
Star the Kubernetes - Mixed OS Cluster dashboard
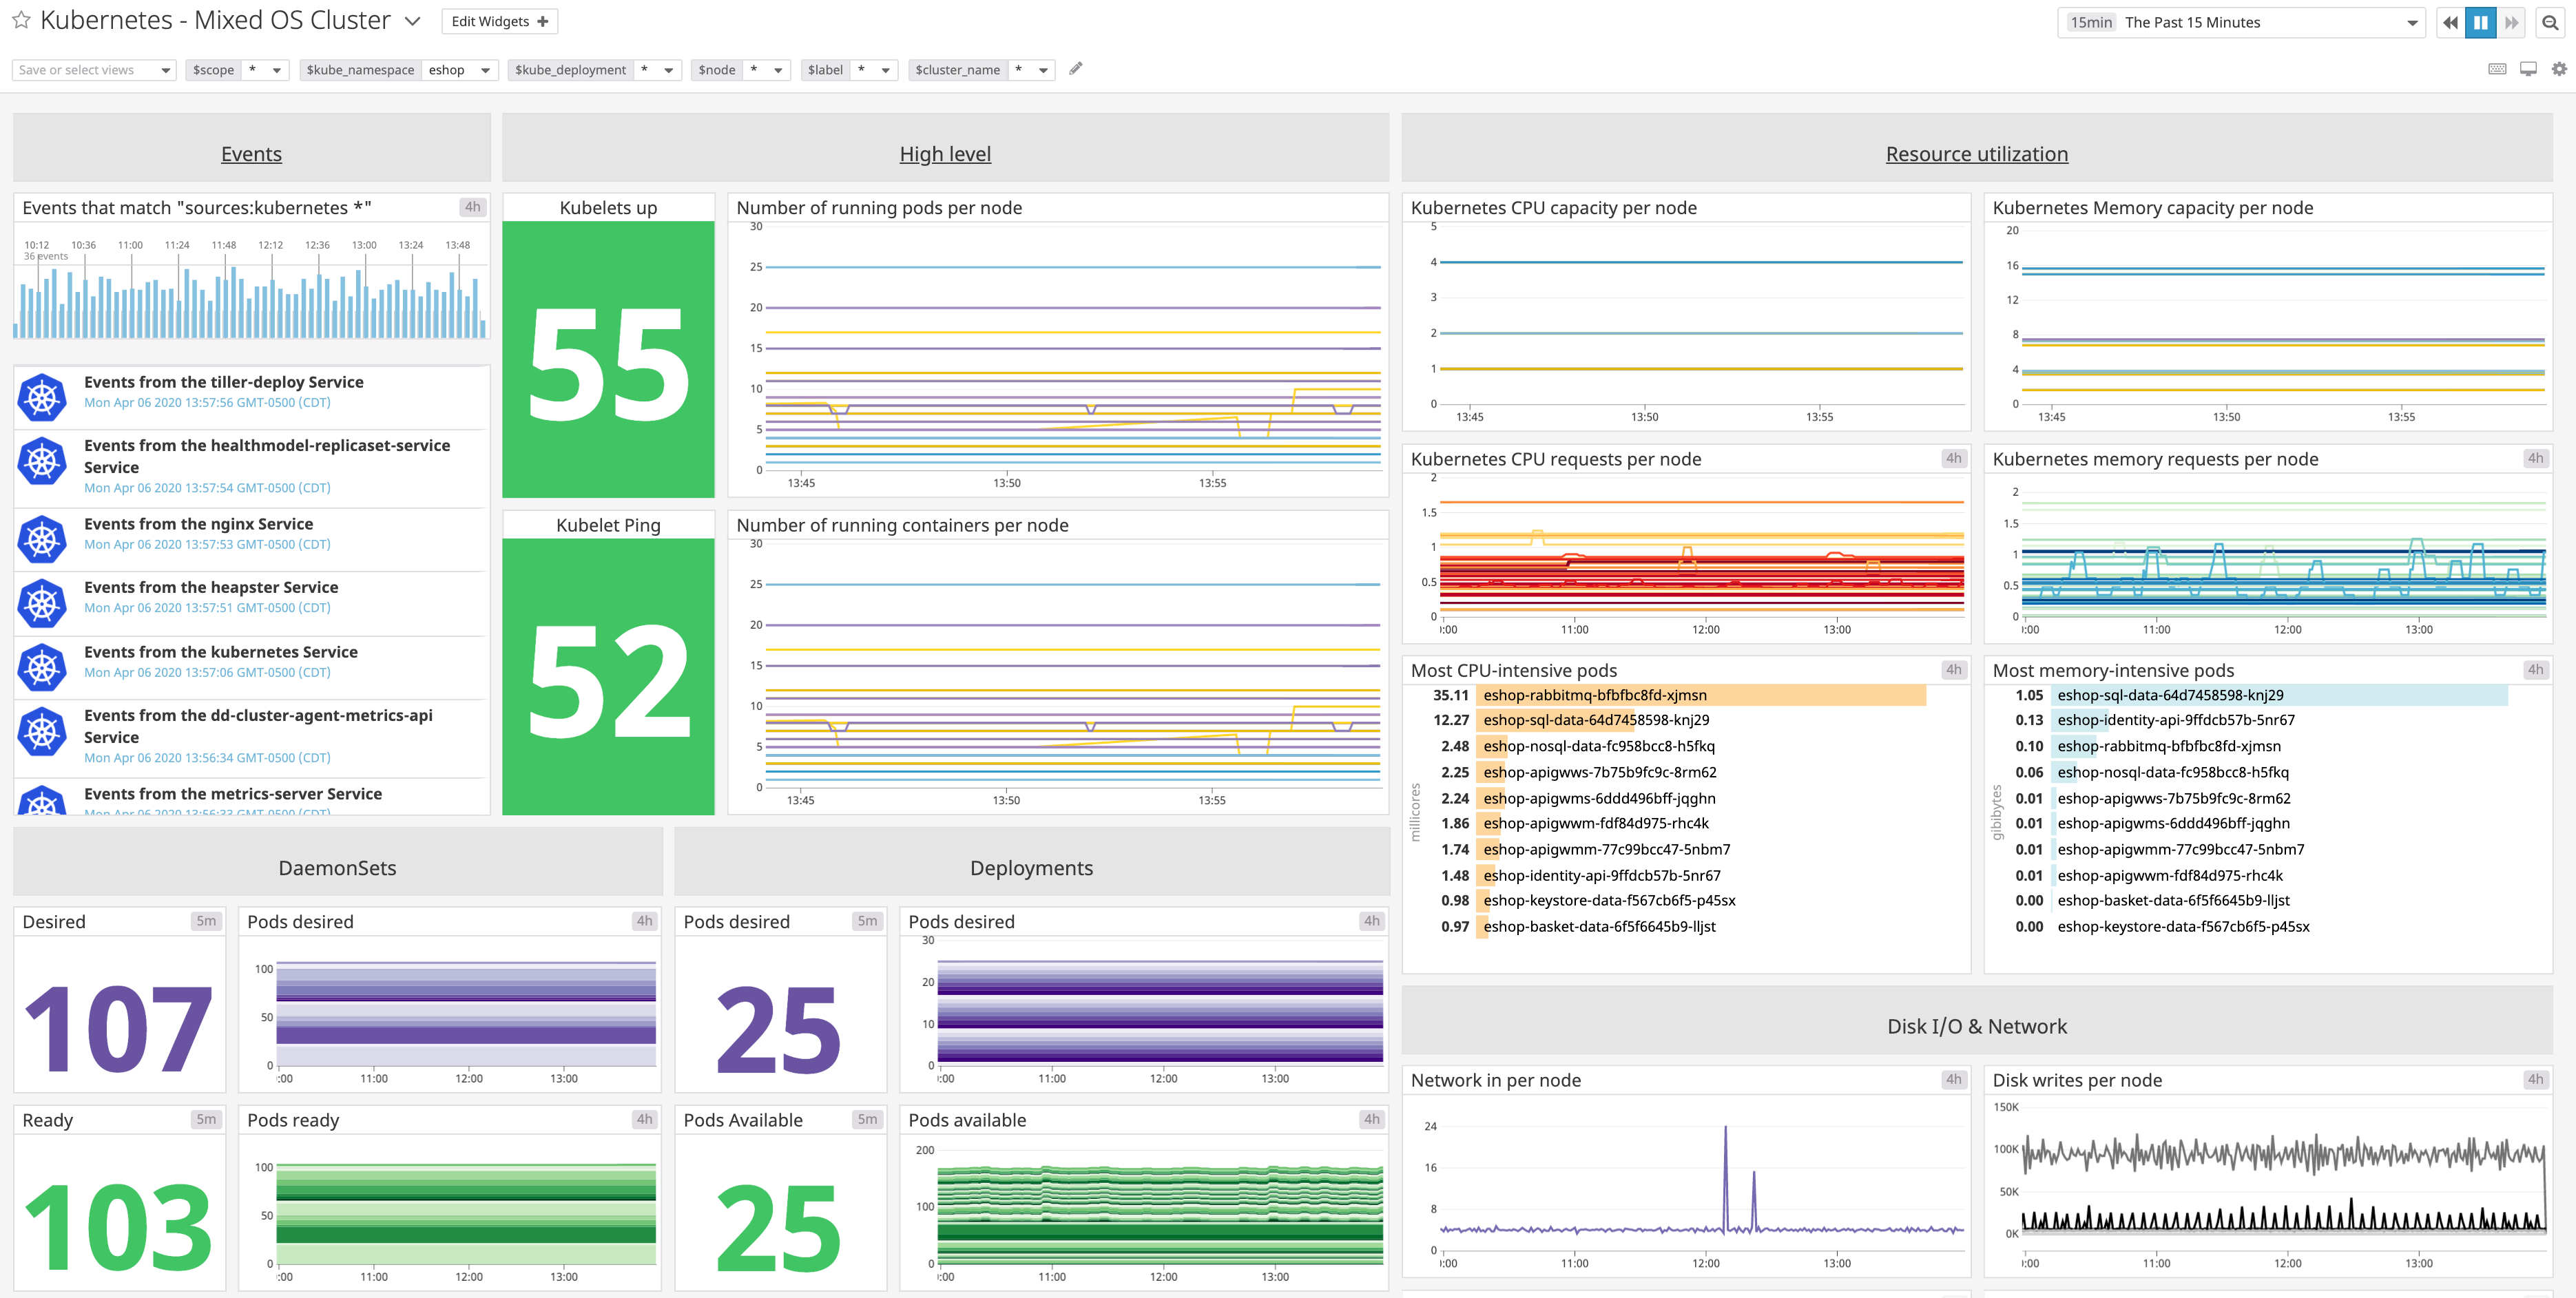pos(19,20)
